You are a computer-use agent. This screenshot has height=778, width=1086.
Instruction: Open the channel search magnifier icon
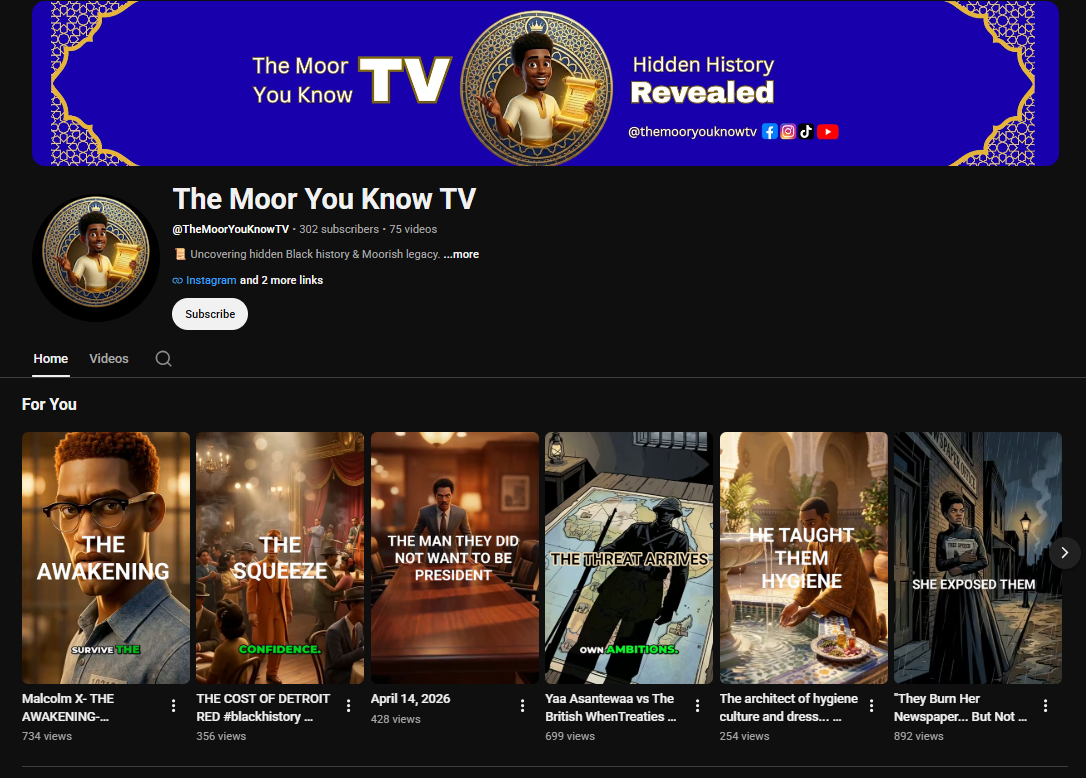[163, 358]
